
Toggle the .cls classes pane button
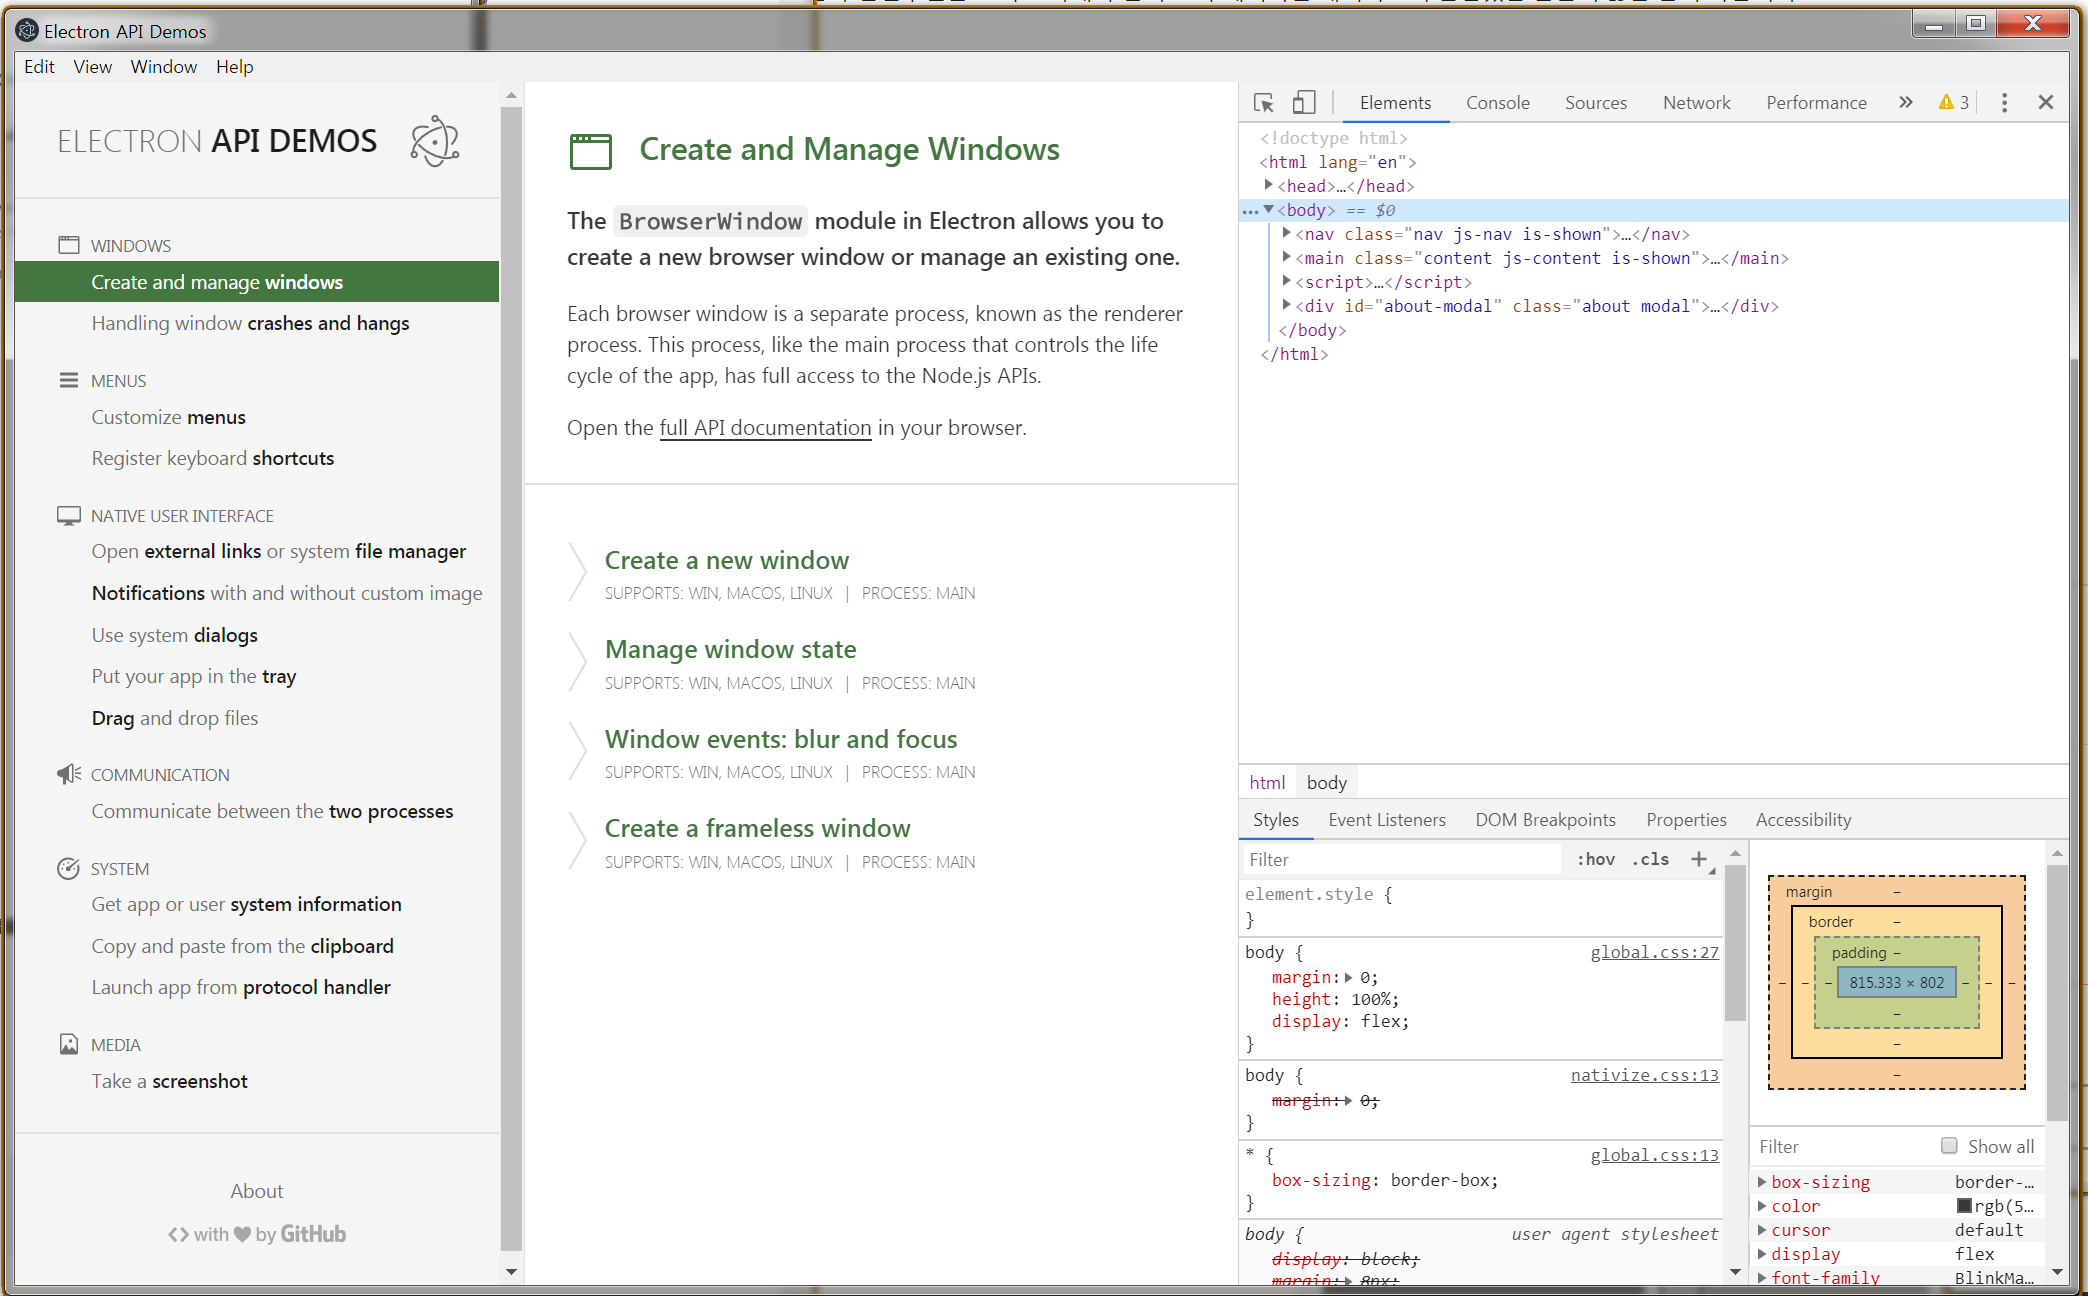pyautogui.click(x=1651, y=859)
